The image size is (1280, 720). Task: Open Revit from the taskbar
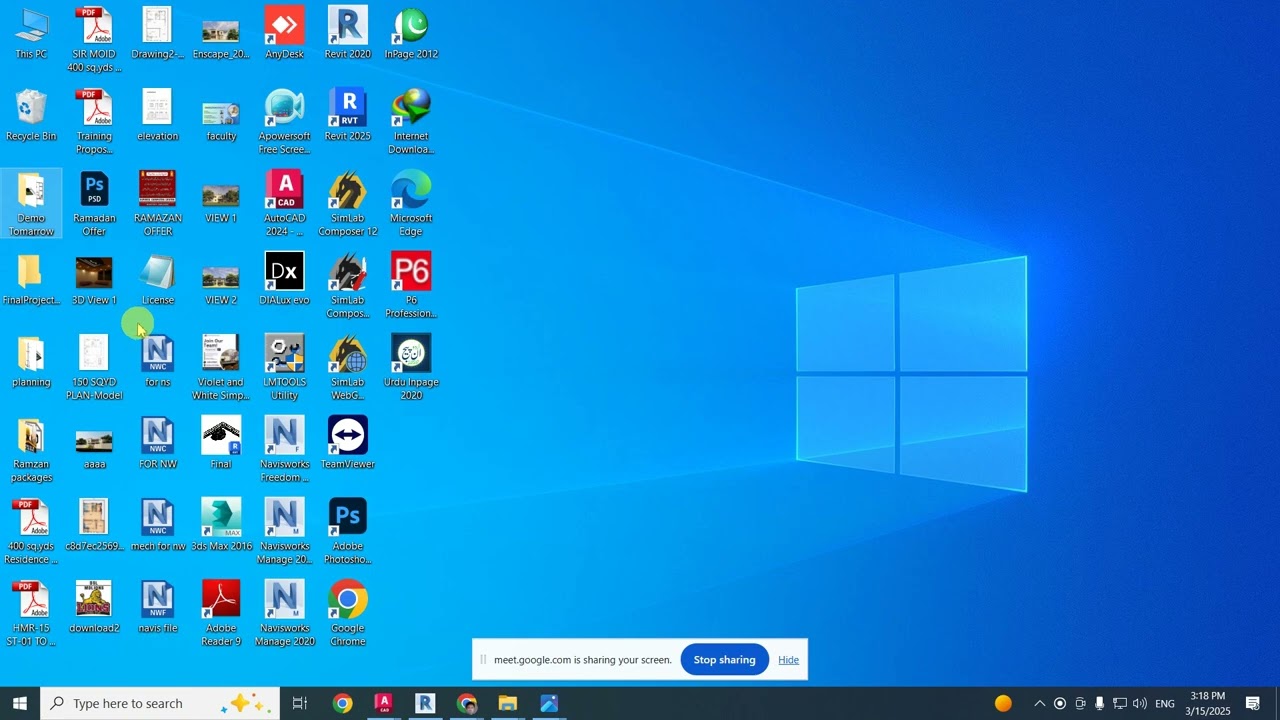pos(425,703)
